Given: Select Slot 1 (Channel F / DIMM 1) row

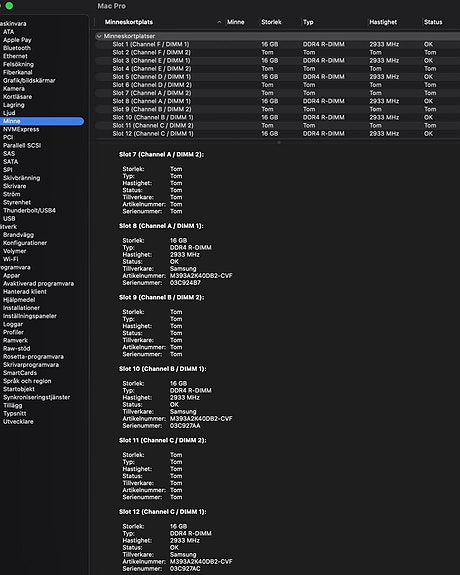Looking at the screenshot, I should point(278,44).
